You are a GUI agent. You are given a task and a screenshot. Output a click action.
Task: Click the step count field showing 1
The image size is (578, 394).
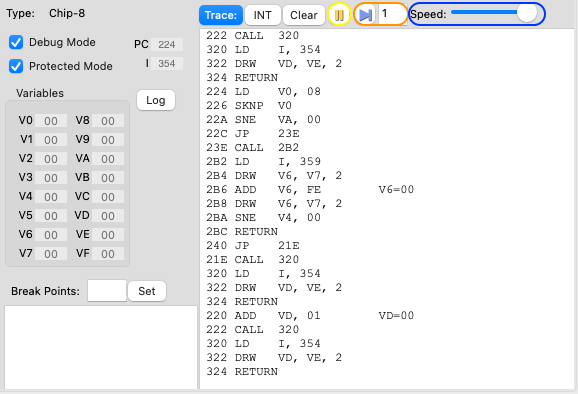pyautogui.click(x=393, y=14)
